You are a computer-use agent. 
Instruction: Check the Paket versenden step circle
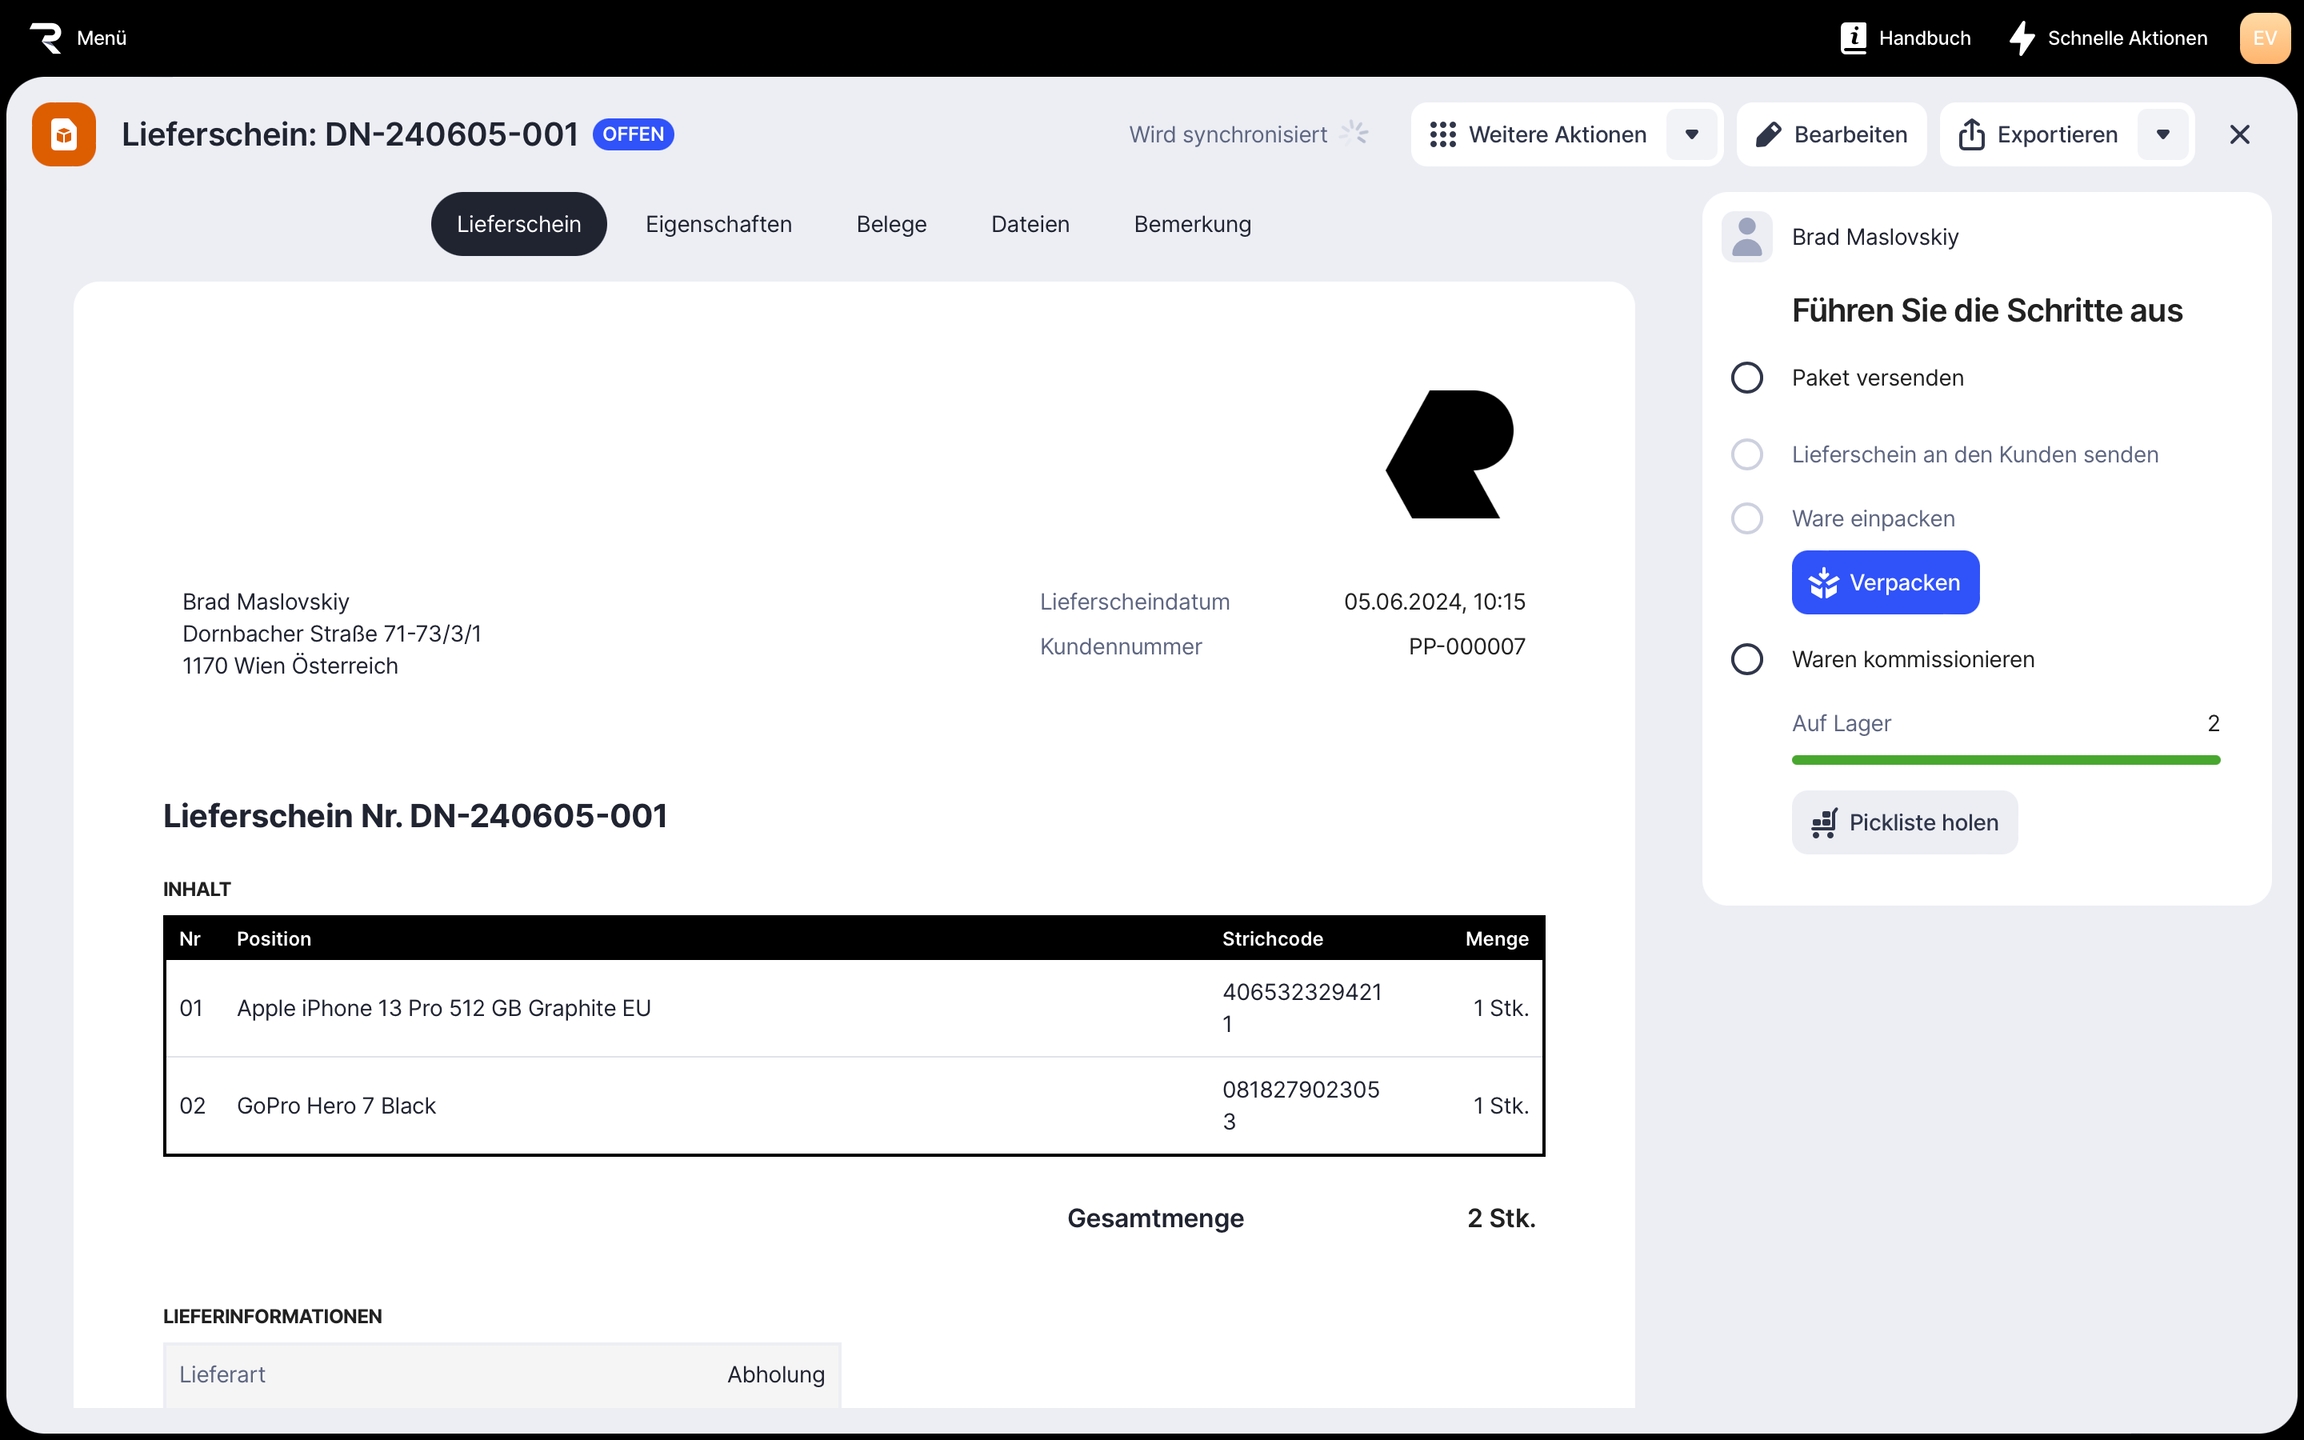(1746, 378)
